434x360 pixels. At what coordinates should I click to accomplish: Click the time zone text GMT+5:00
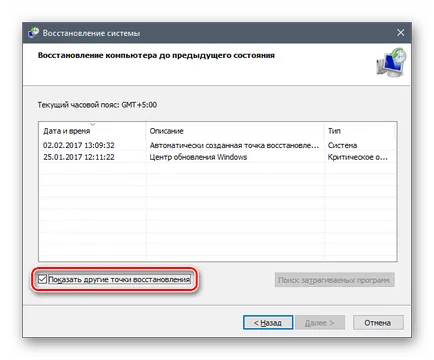click(139, 105)
